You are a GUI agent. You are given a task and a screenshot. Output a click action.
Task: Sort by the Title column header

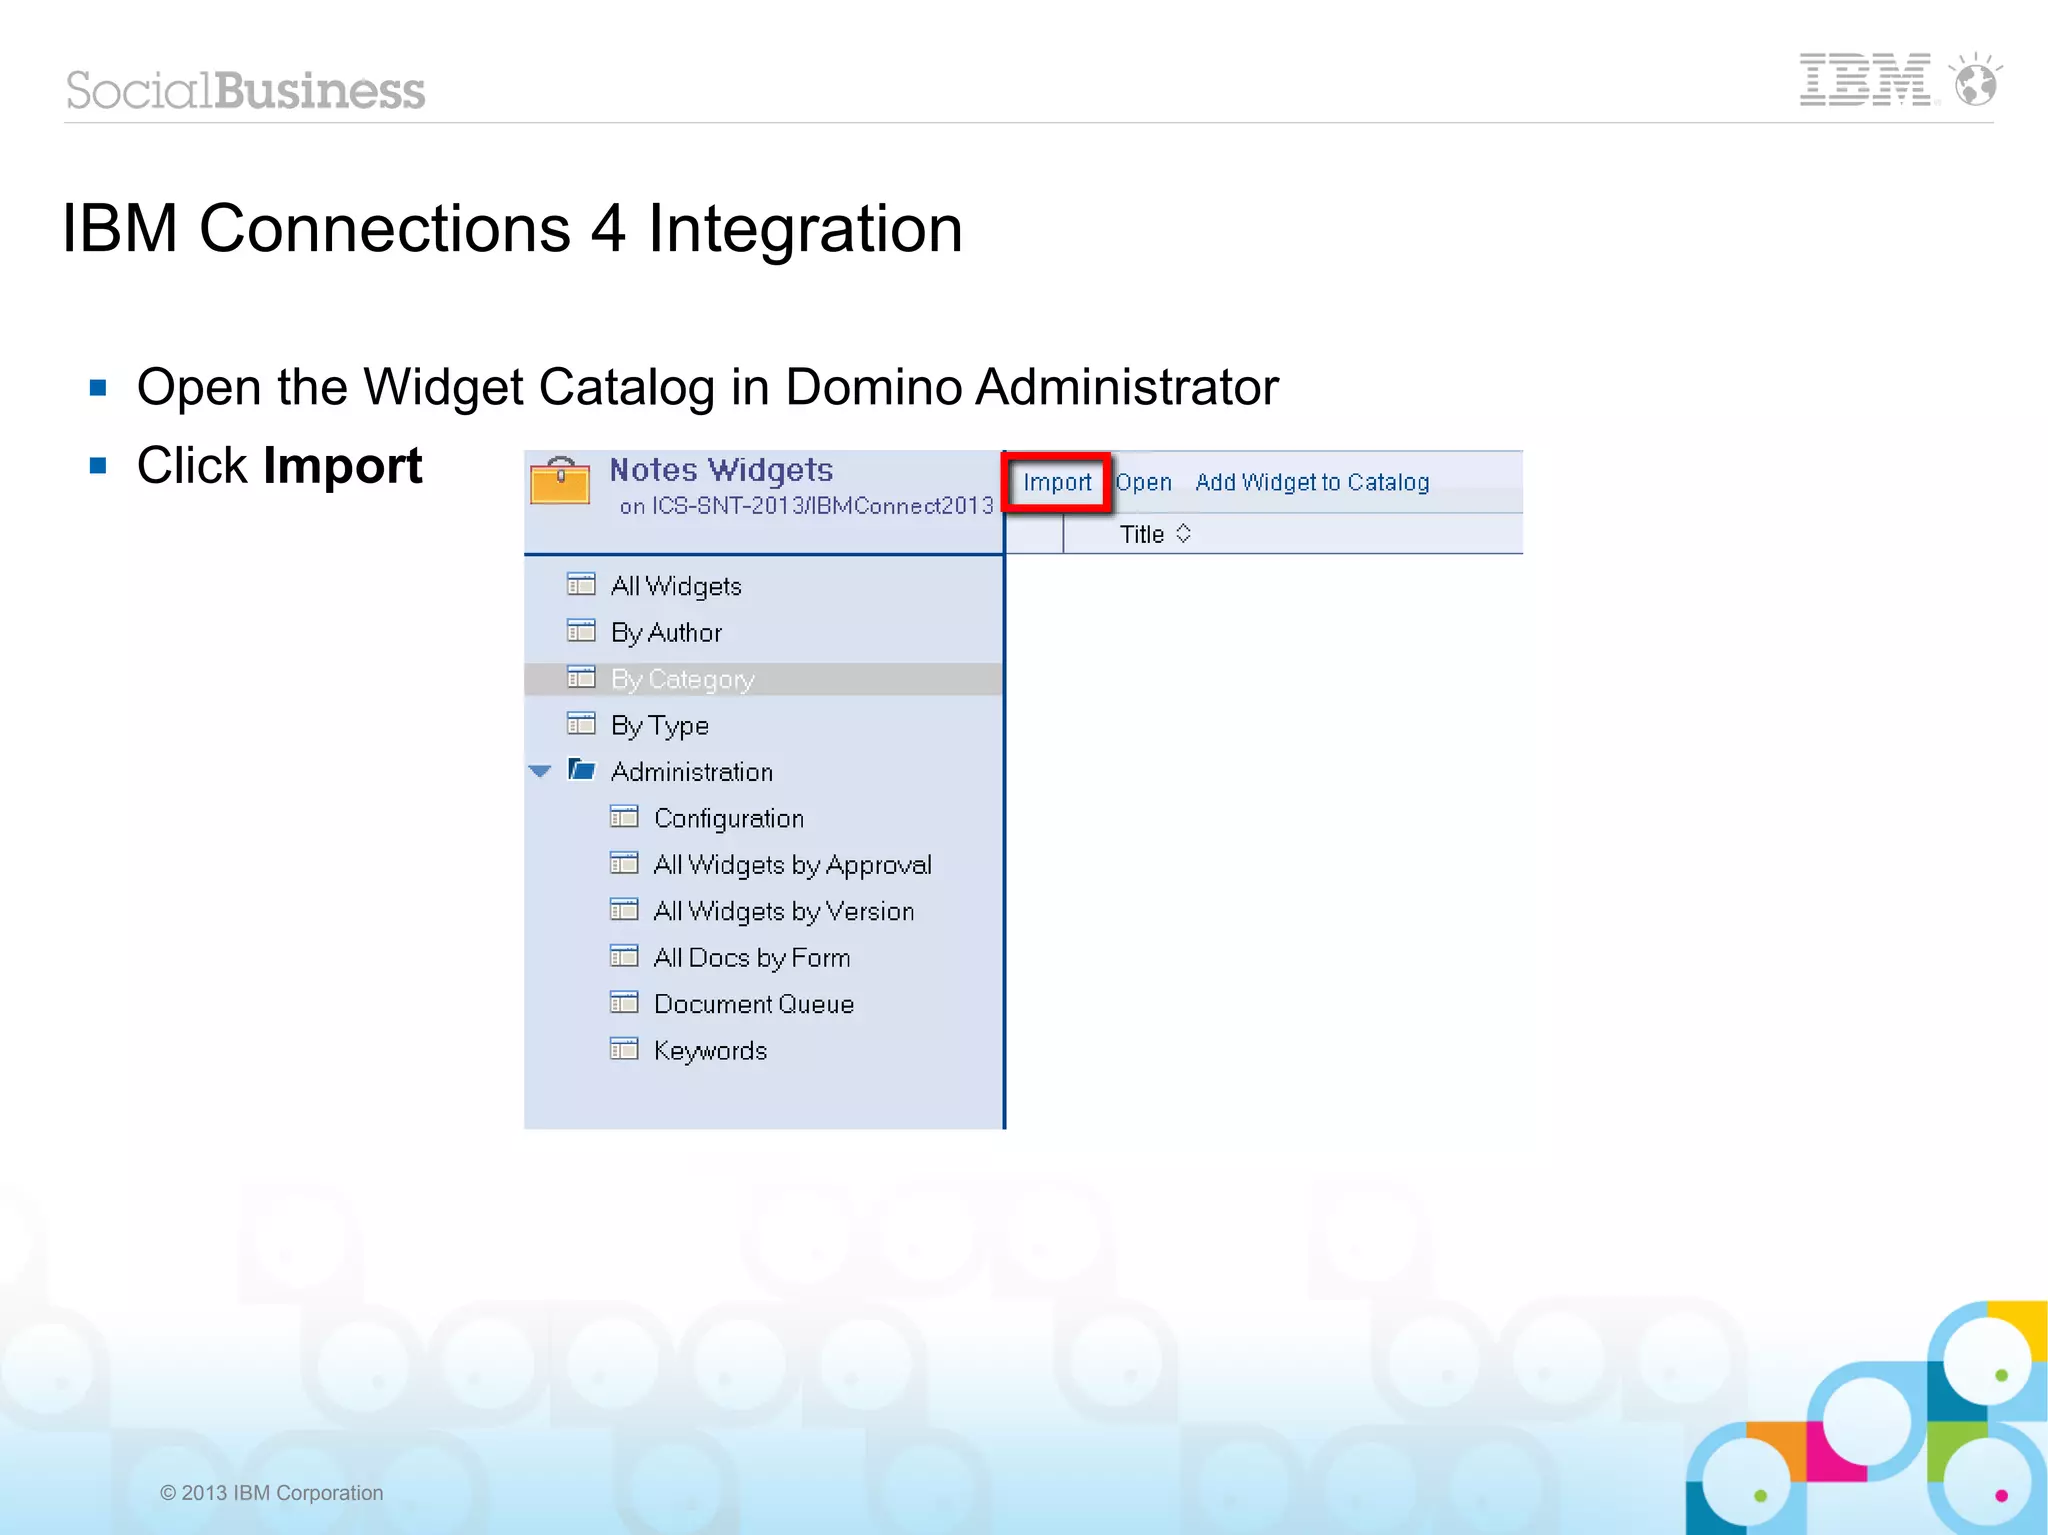pos(1142,534)
